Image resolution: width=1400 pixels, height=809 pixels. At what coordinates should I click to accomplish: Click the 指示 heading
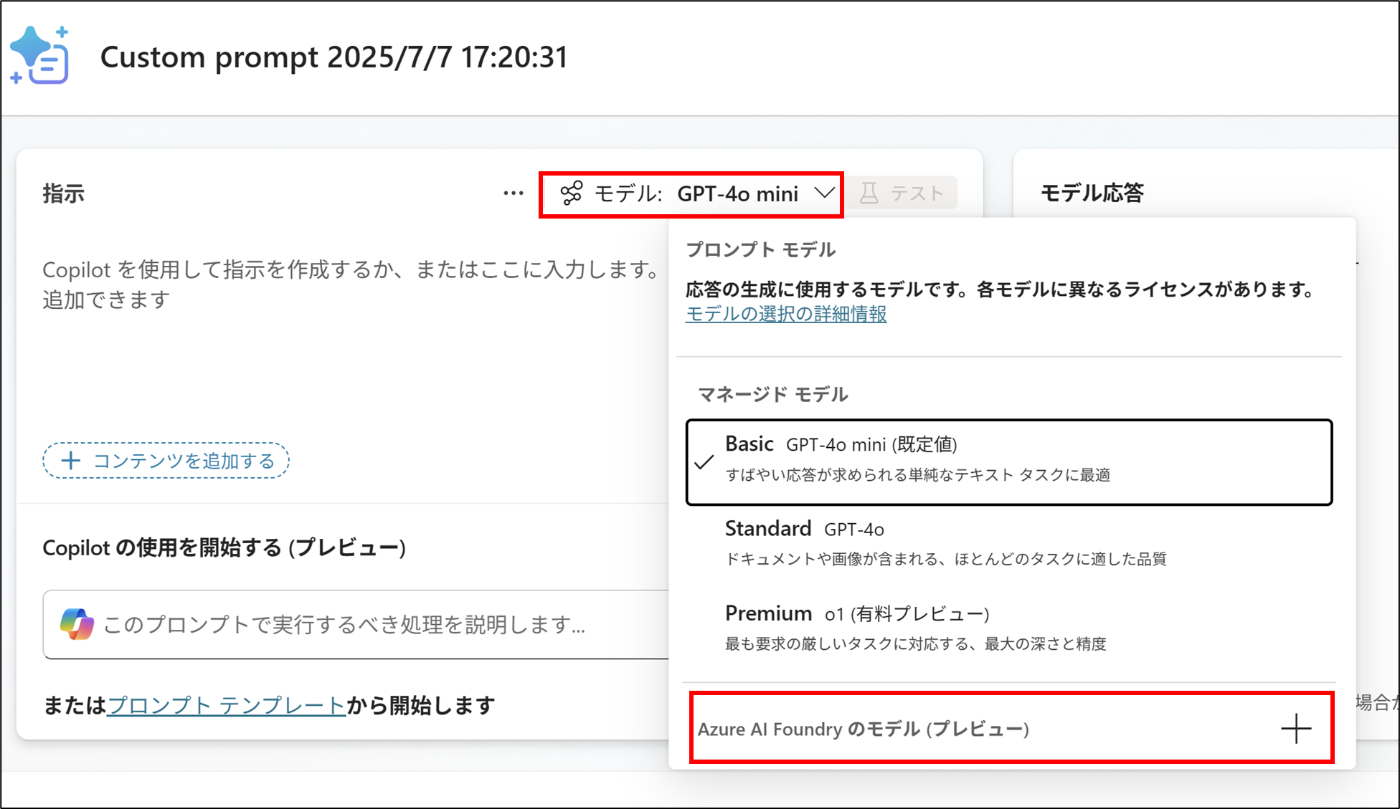point(64,194)
